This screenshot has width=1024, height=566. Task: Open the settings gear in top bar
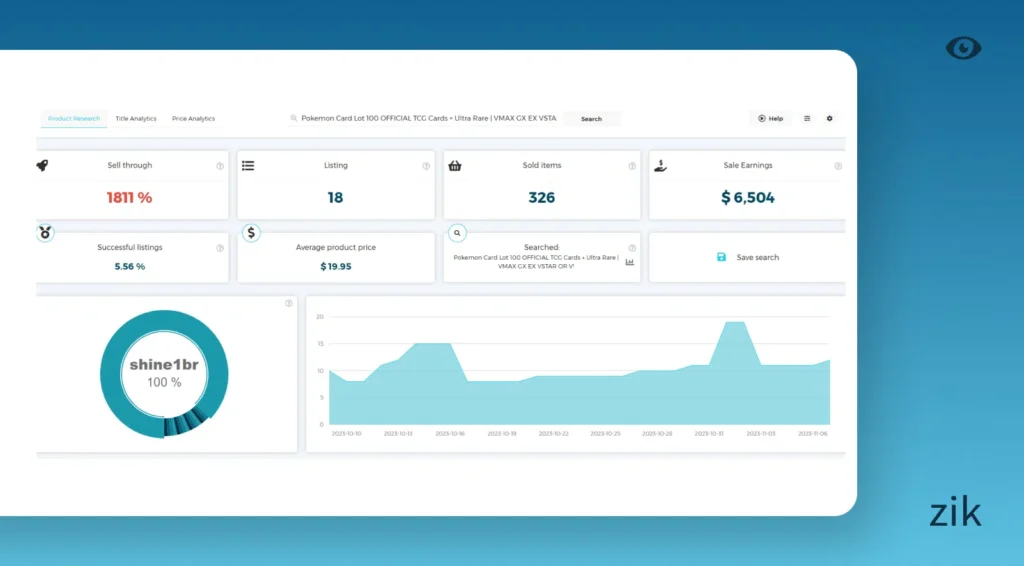coord(829,118)
